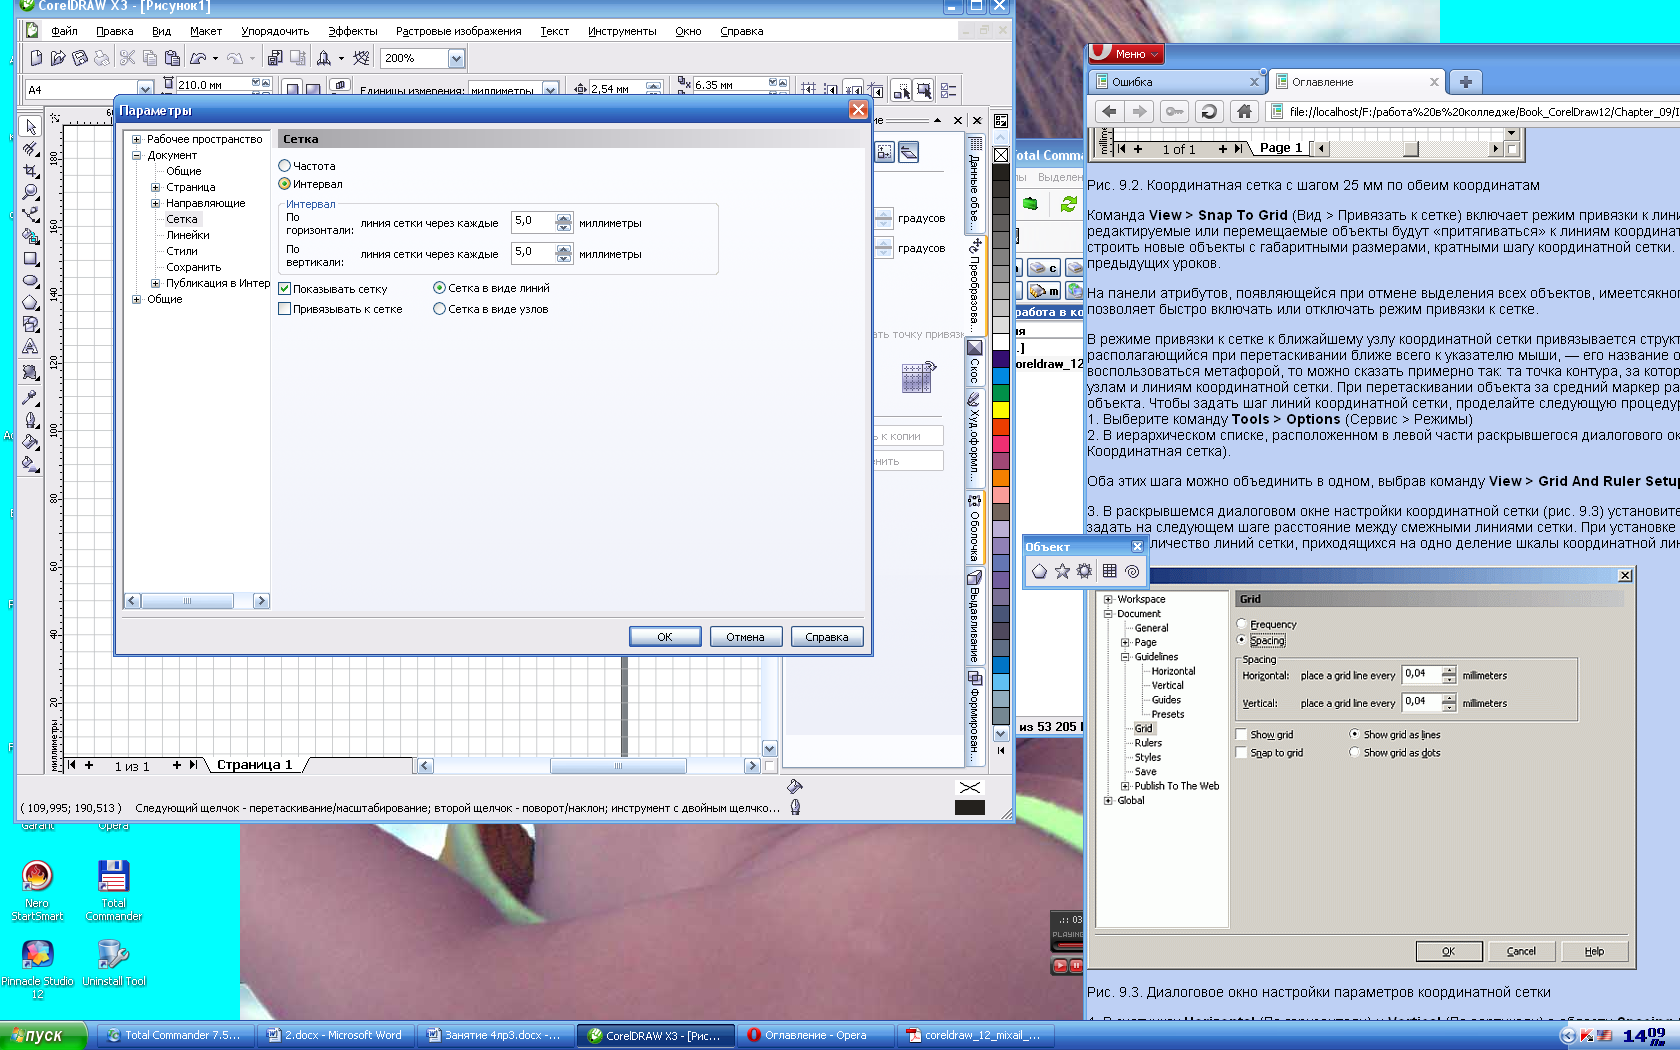Viewport: 1680px width, 1050px height.
Task: Open the A4 paper size dropdown
Action: pyautogui.click(x=145, y=89)
